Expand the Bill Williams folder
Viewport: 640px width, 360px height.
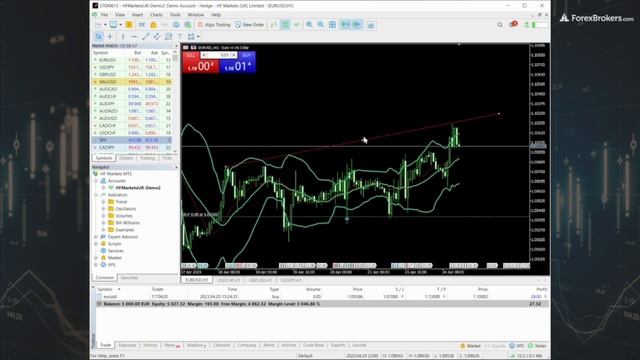(x=104, y=223)
